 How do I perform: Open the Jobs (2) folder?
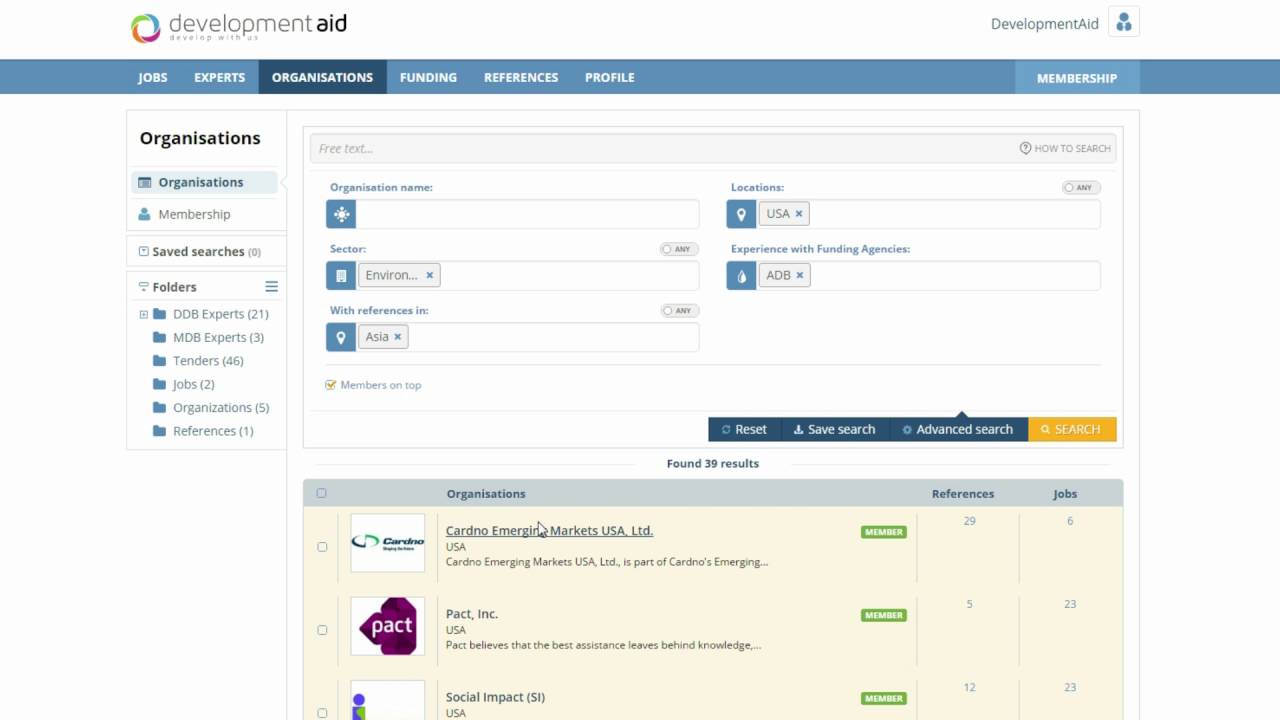(193, 384)
